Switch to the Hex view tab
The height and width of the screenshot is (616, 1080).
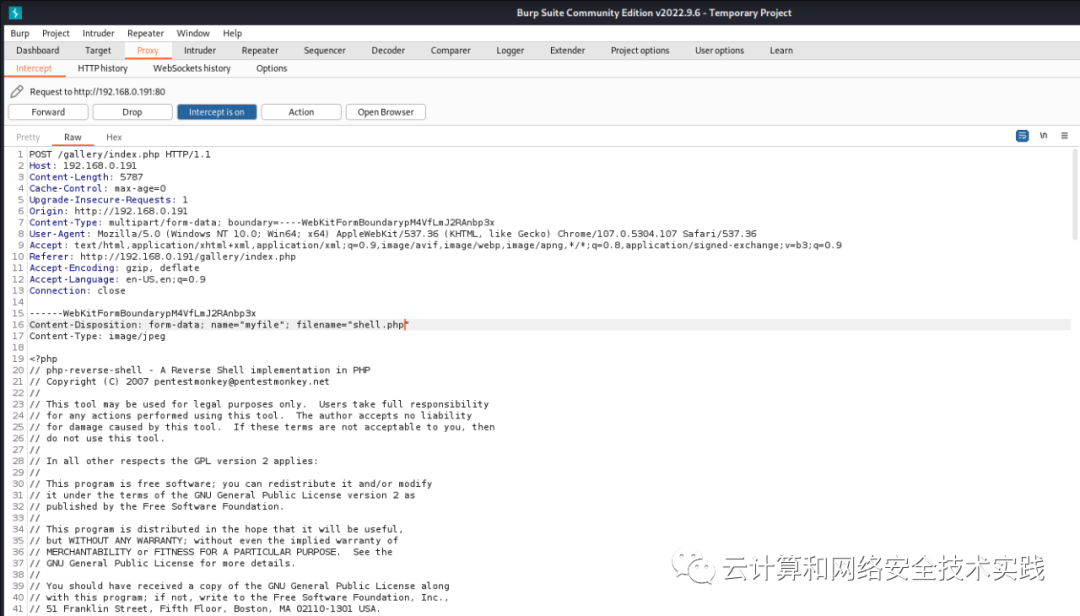click(114, 137)
